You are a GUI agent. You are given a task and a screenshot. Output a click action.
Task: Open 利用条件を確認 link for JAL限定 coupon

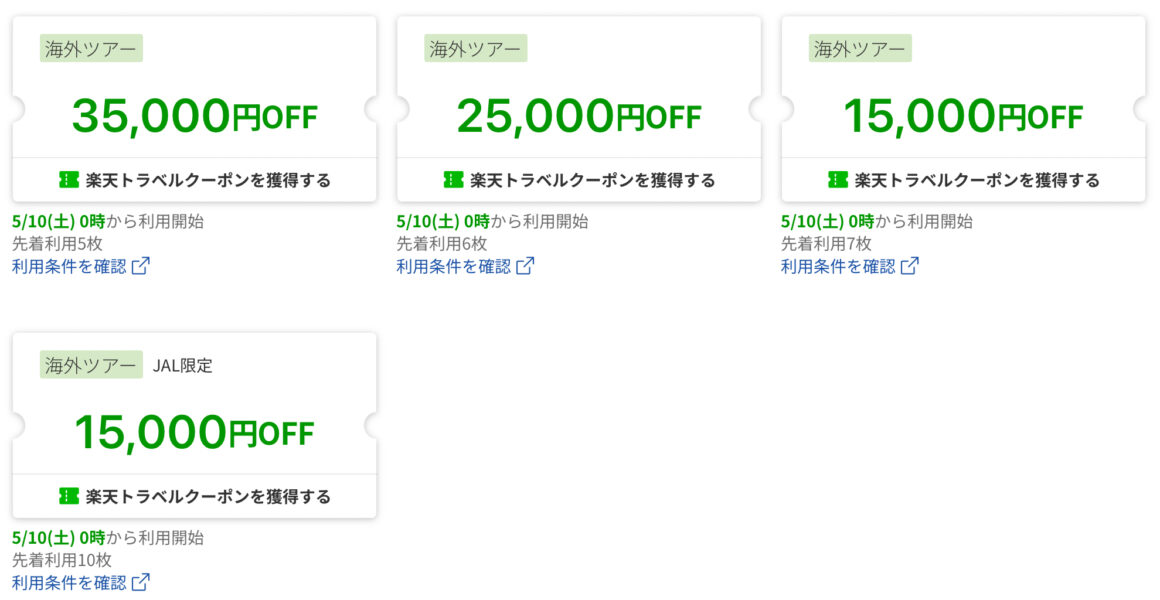70,582
